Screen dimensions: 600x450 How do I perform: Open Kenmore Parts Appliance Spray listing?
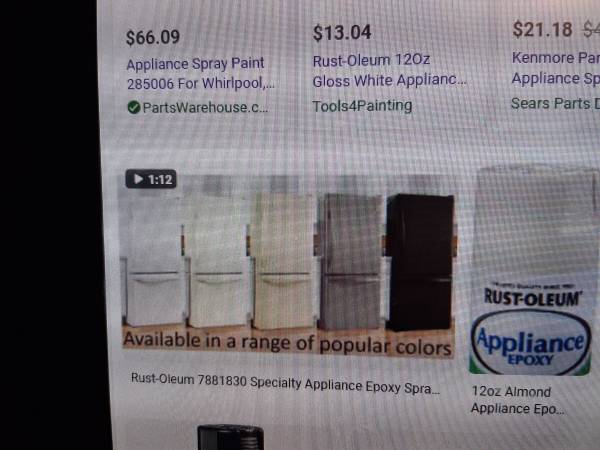[556, 68]
